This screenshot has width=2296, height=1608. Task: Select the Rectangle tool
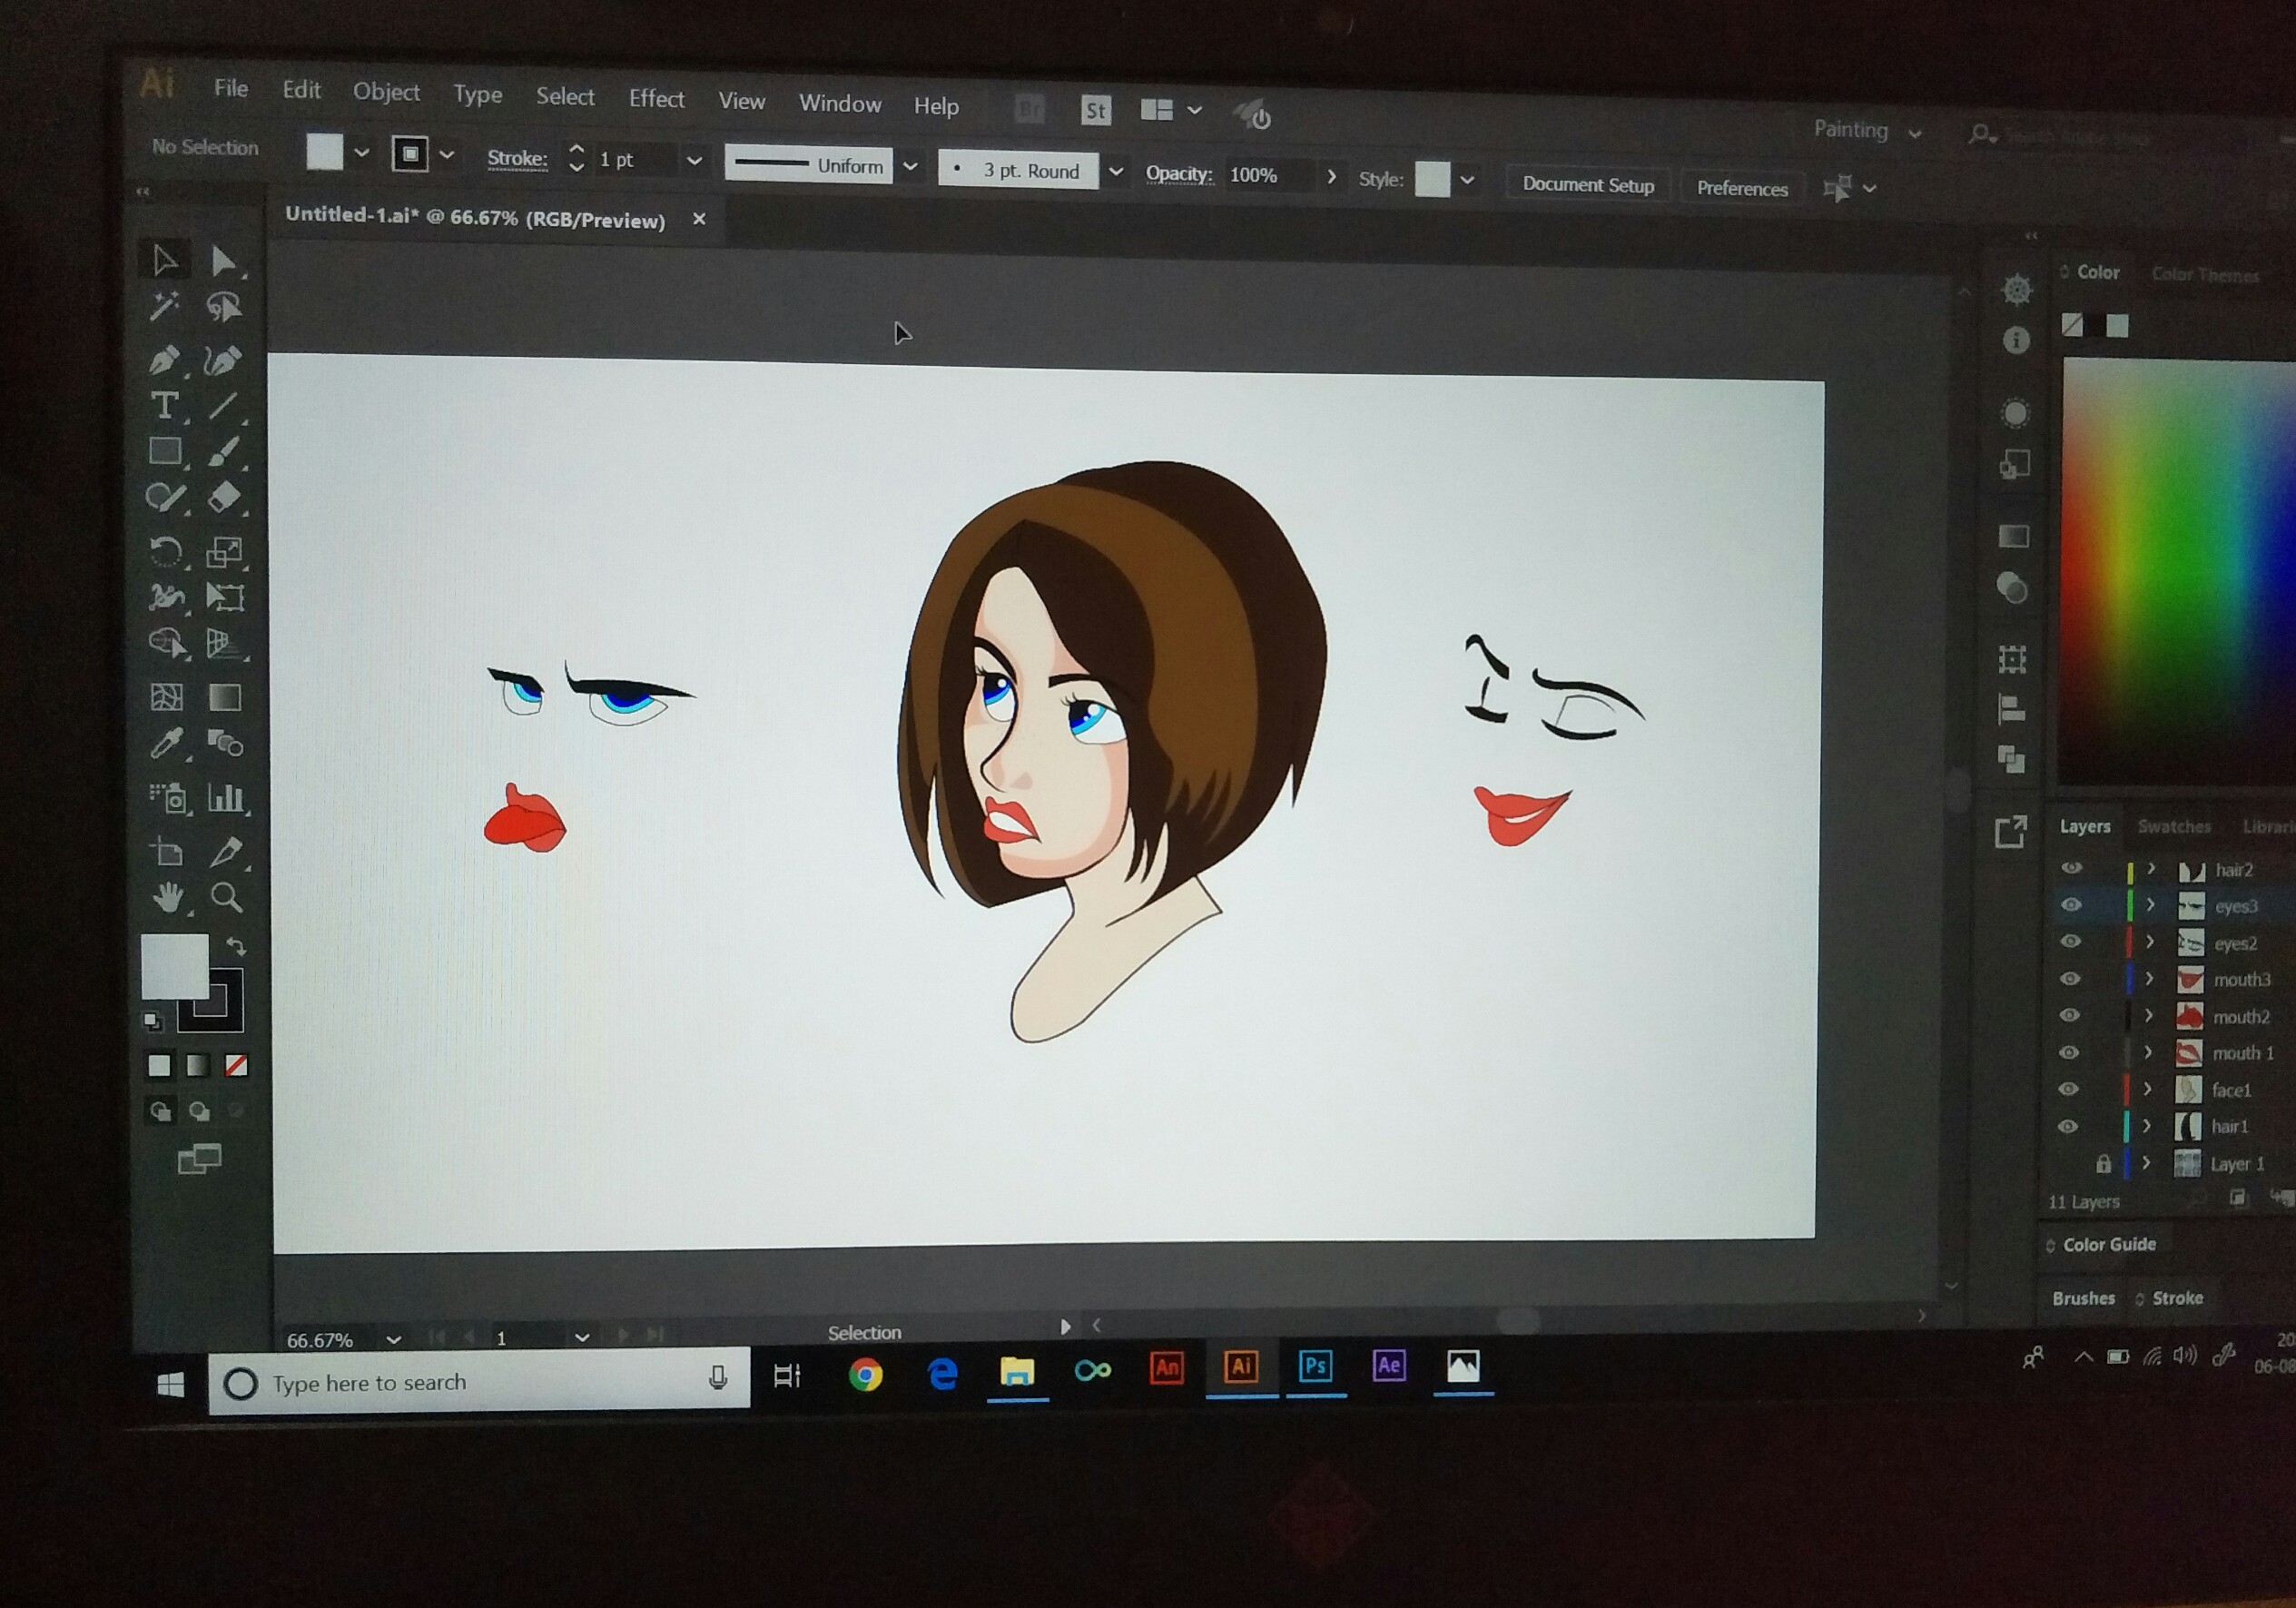[x=165, y=452]
